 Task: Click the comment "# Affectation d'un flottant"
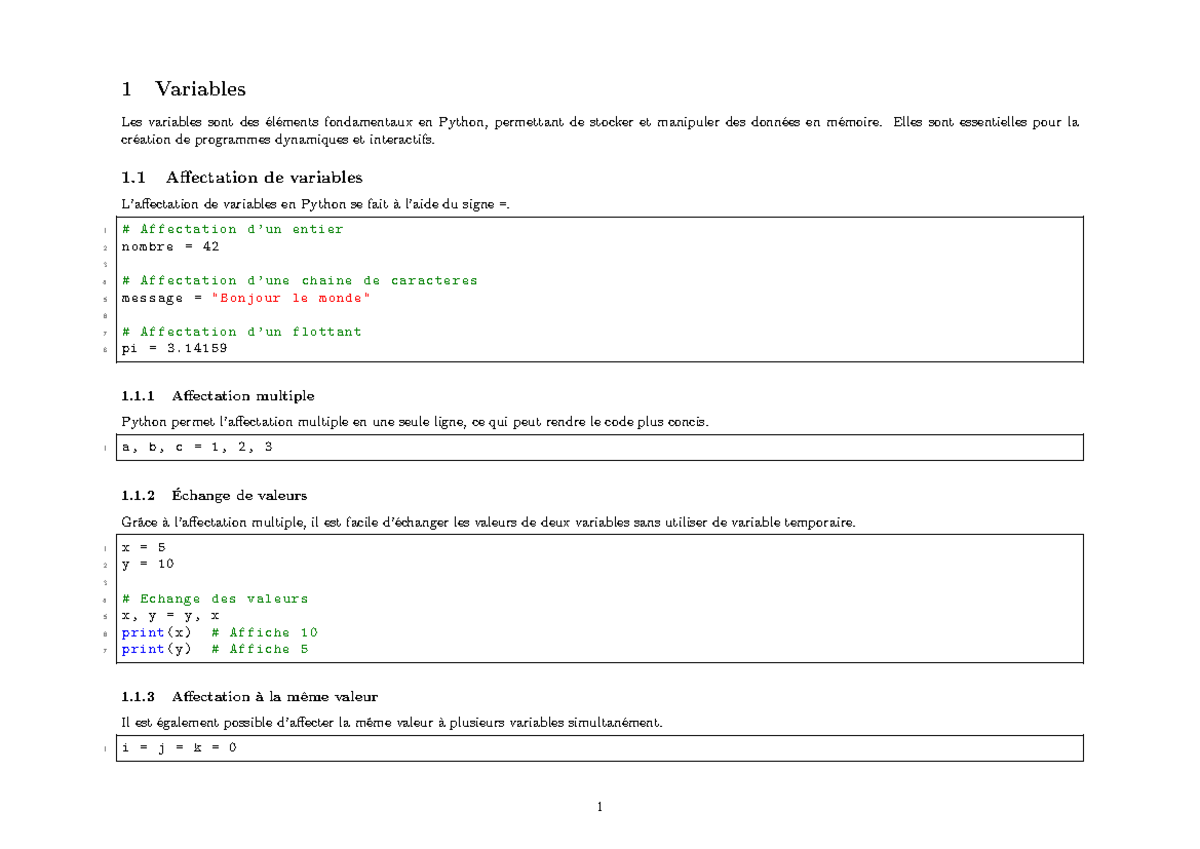pyautogui.click(x=240, y=331)
